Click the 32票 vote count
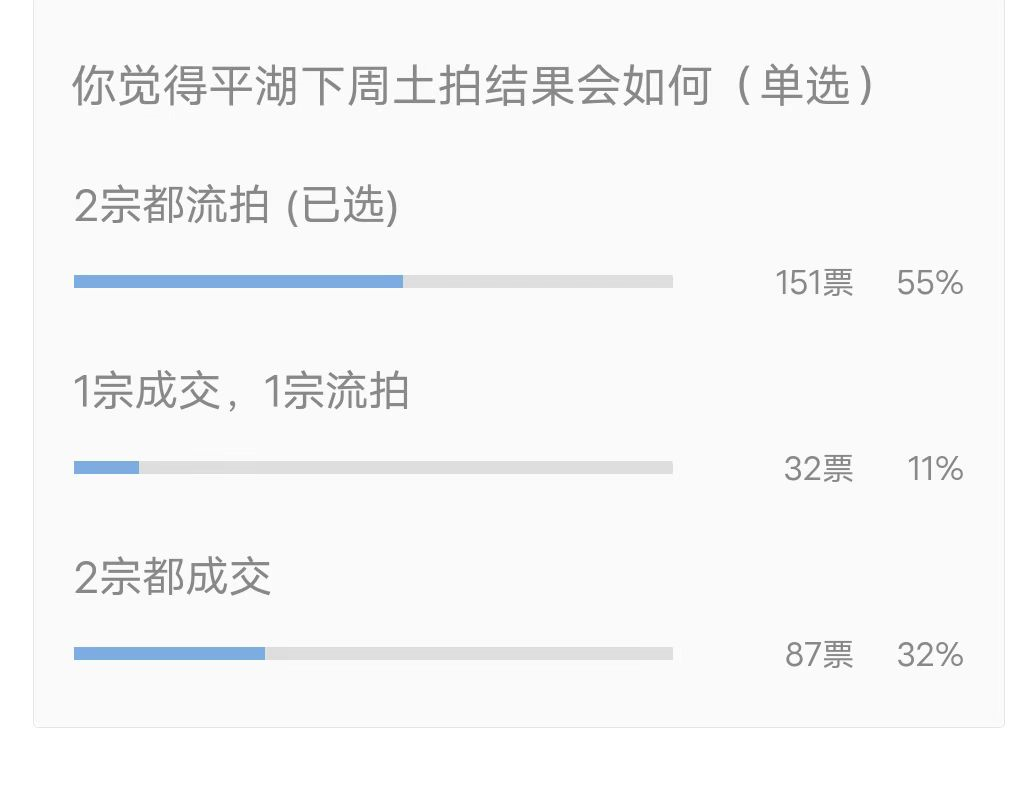Screen dimensions: 1034x796 click(818, 469)
